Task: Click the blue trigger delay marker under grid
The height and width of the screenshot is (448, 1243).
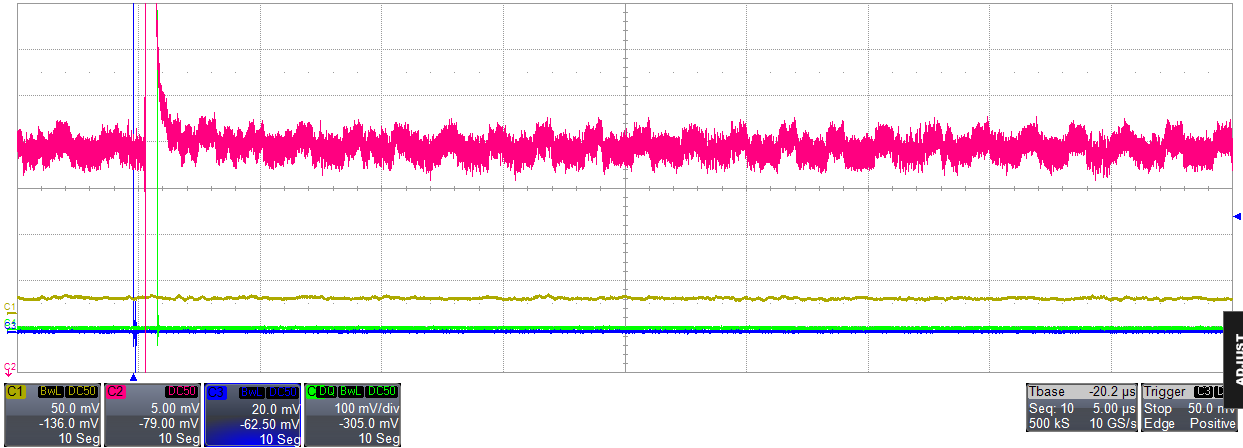Action: click(133, 378)
